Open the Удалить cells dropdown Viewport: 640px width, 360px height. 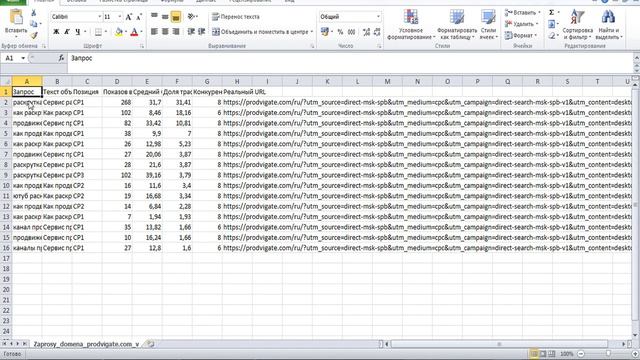click(521, 24)
